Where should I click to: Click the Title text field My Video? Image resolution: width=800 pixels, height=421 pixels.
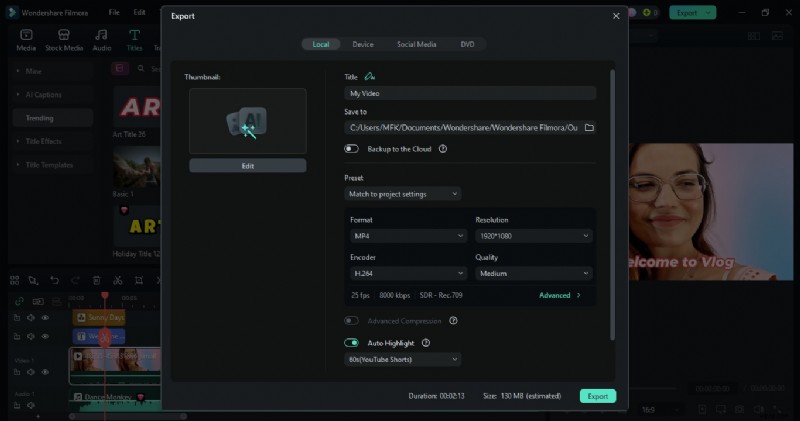tap(470, 93)
